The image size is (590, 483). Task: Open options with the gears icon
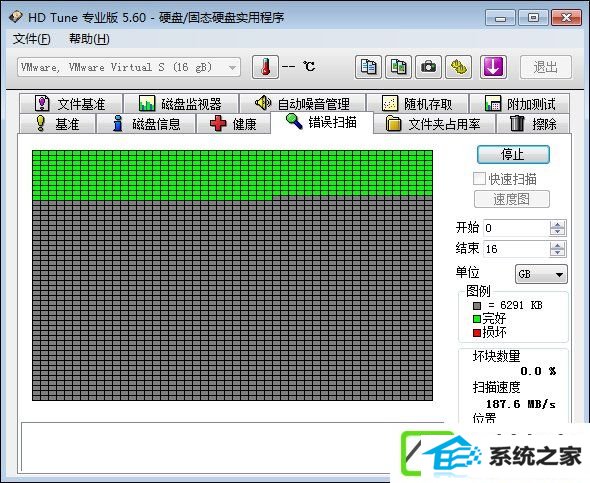(459, 67)
